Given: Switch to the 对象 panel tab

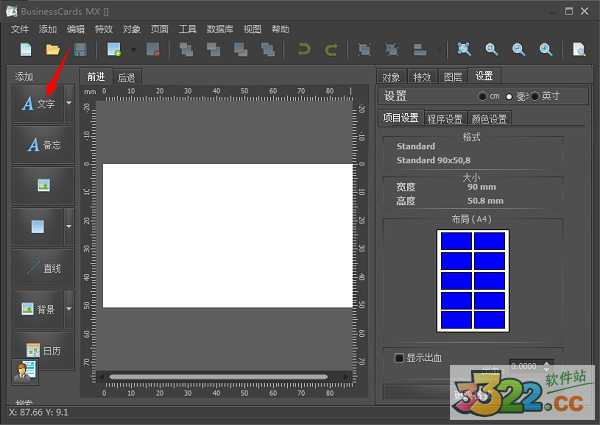Looking at the screenshot, I should click(x=391, y=77).
